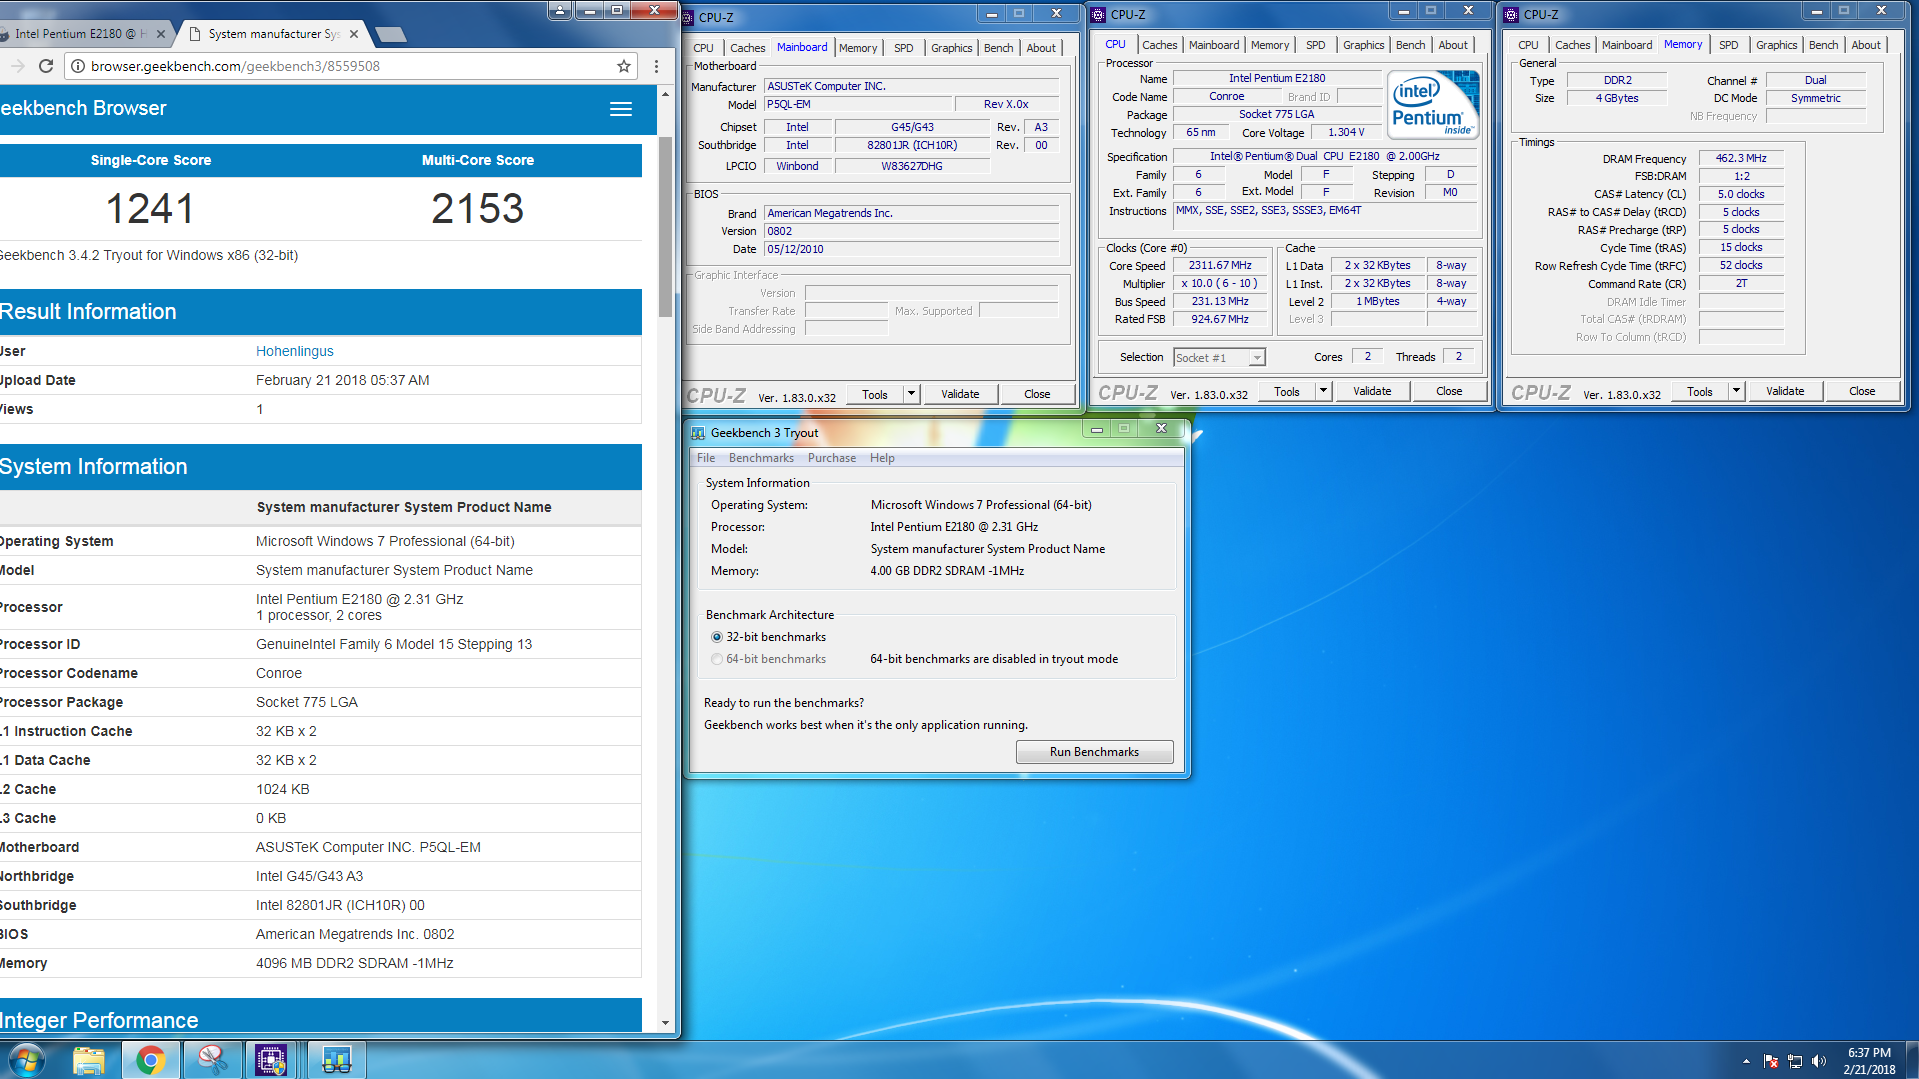This screenshot has width=1919, height=1079.
Task: Click the Chrome profile icon in title bar
Action: [x=560, y=10]
